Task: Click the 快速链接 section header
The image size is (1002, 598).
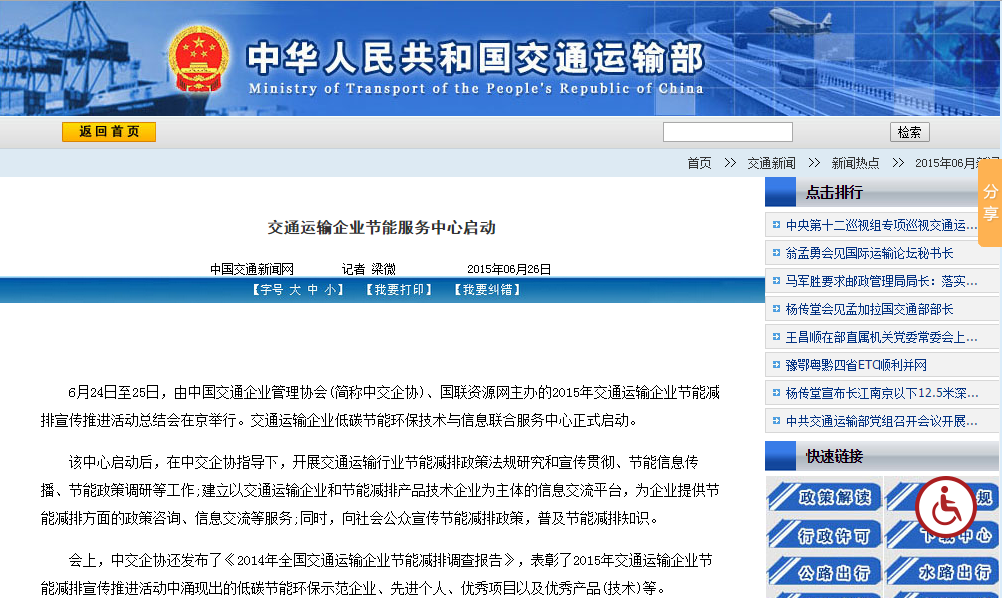Action: coord(834,456)
